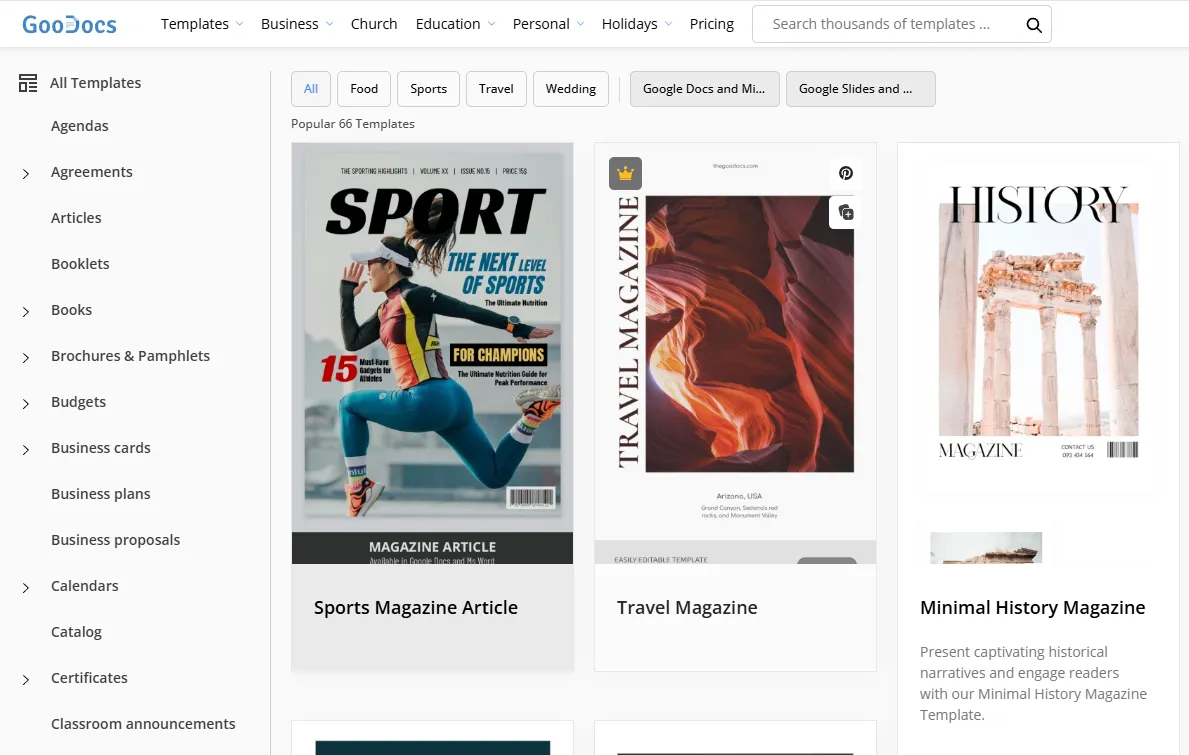Open the Sports Magazine cover thumbnail
Screen dimensions: 1189x755
(x=432, y=340)
